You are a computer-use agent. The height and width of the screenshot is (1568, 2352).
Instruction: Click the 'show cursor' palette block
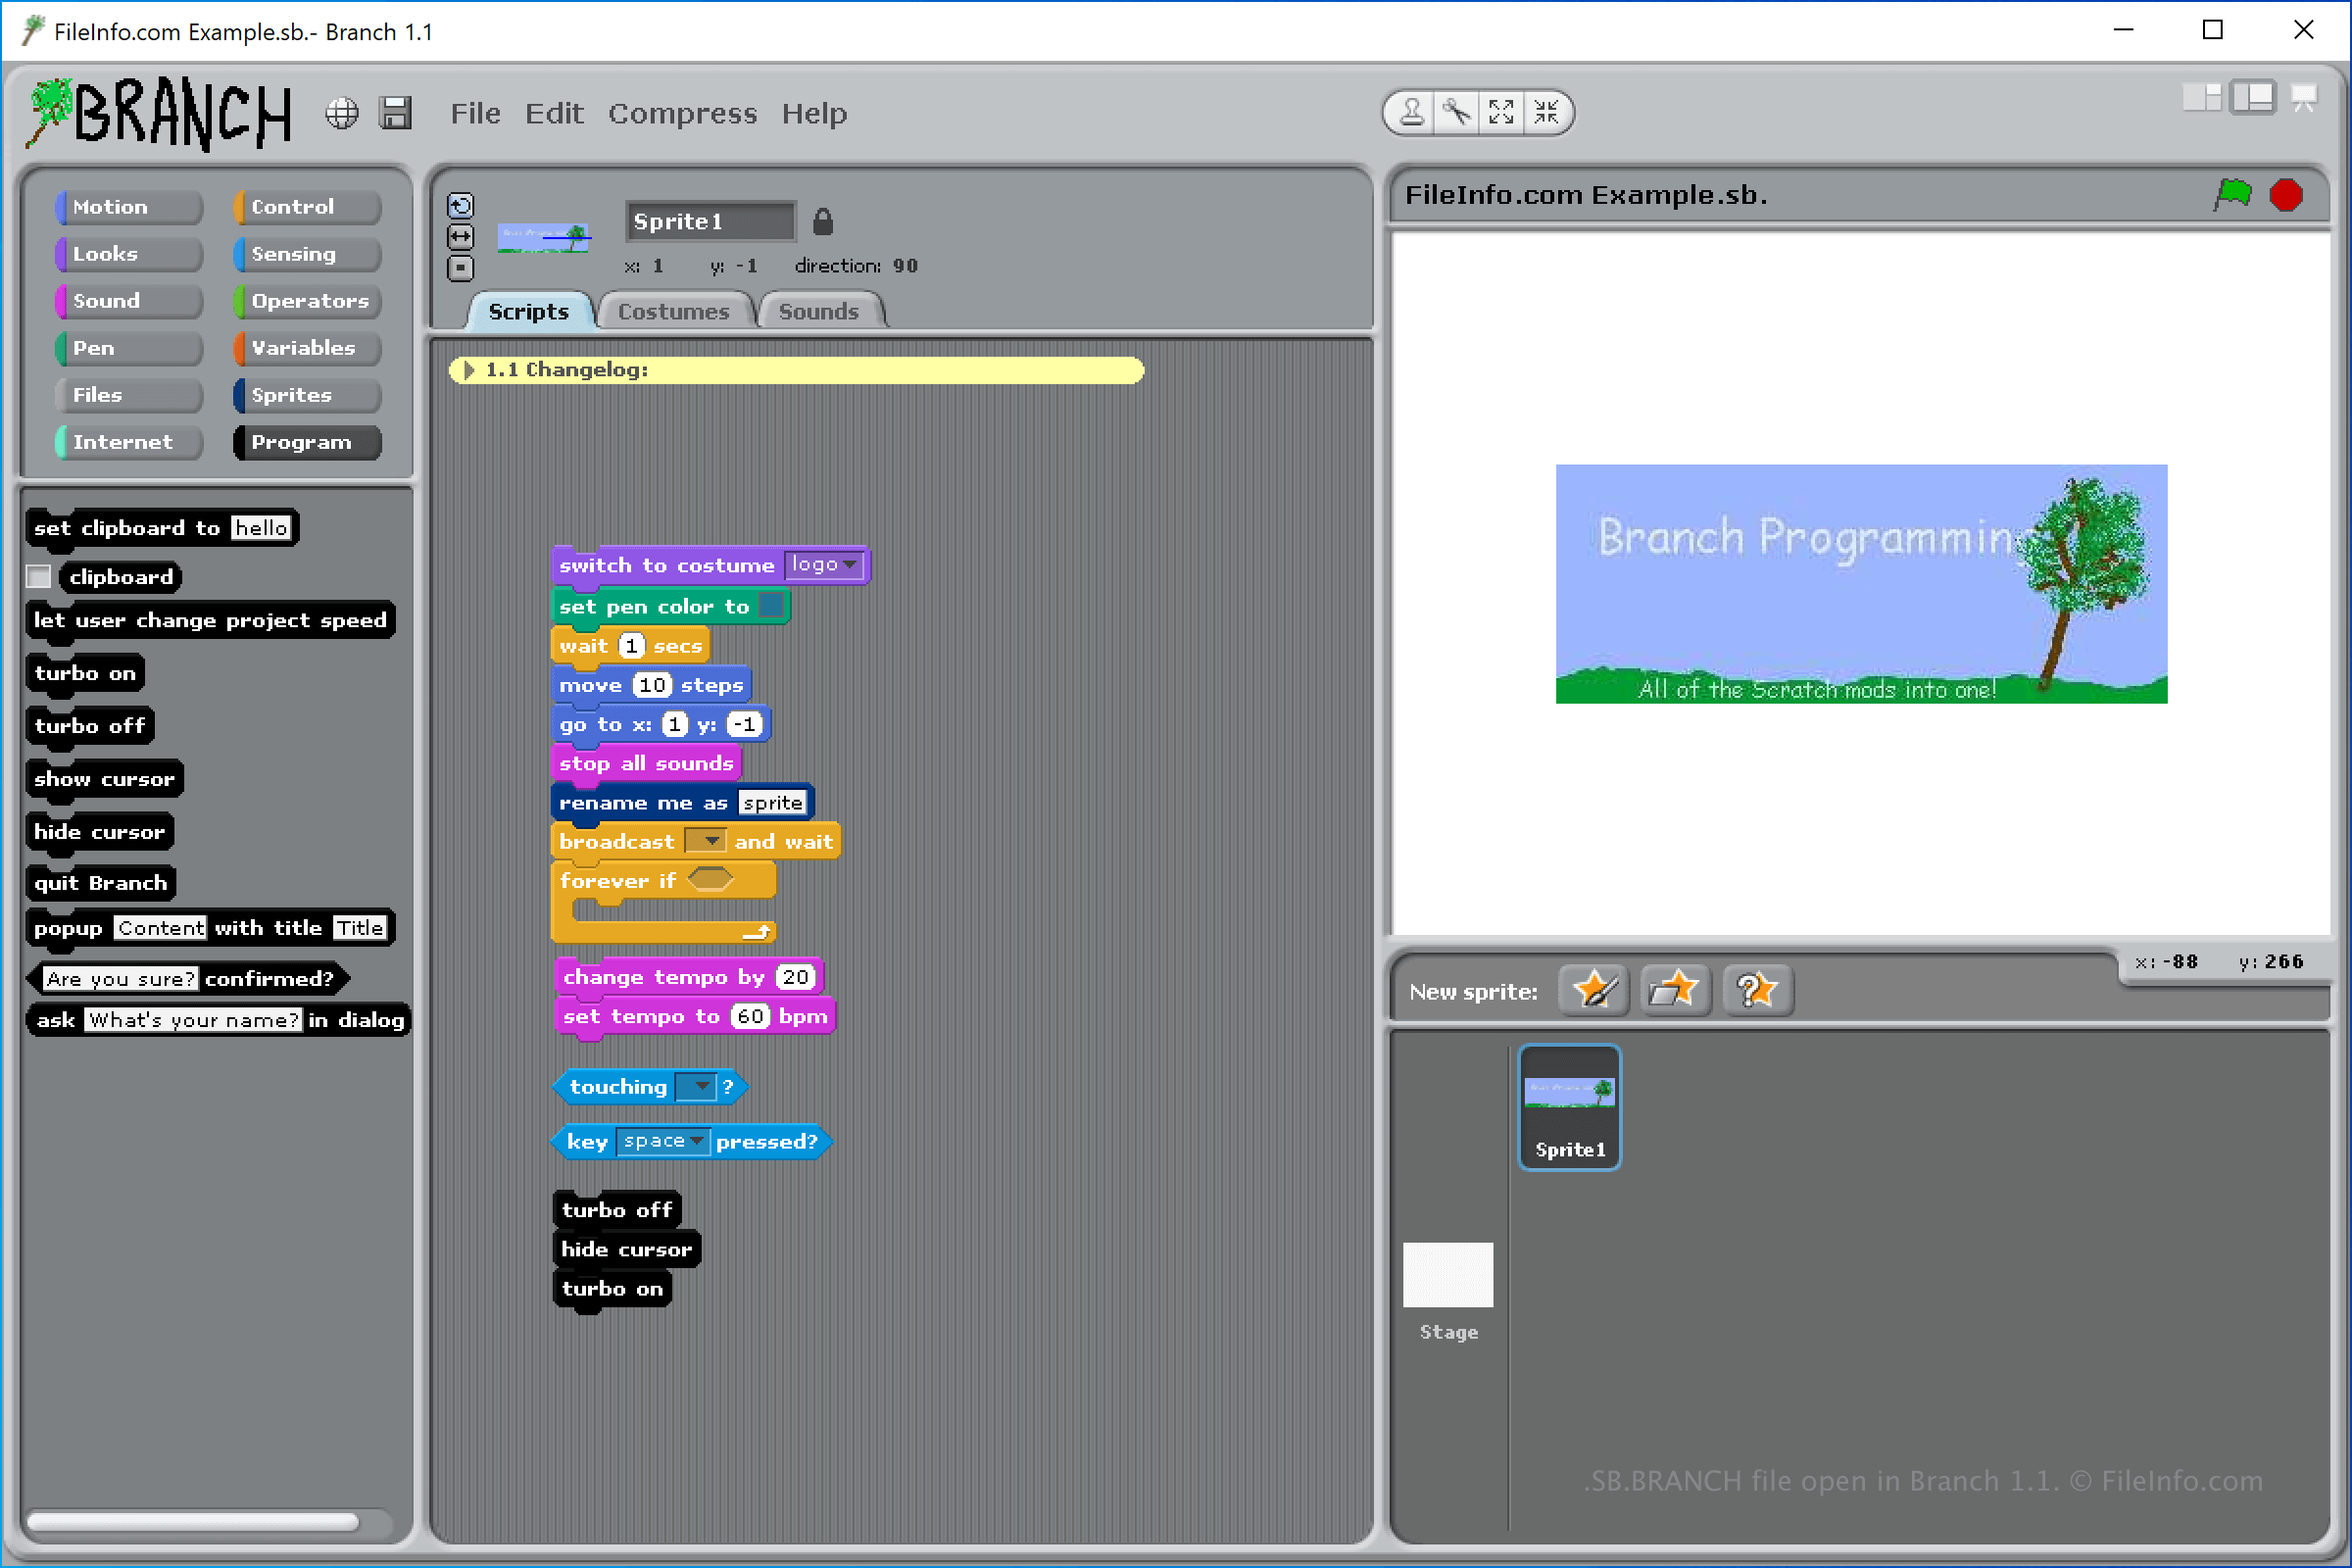tap(104, 779)
